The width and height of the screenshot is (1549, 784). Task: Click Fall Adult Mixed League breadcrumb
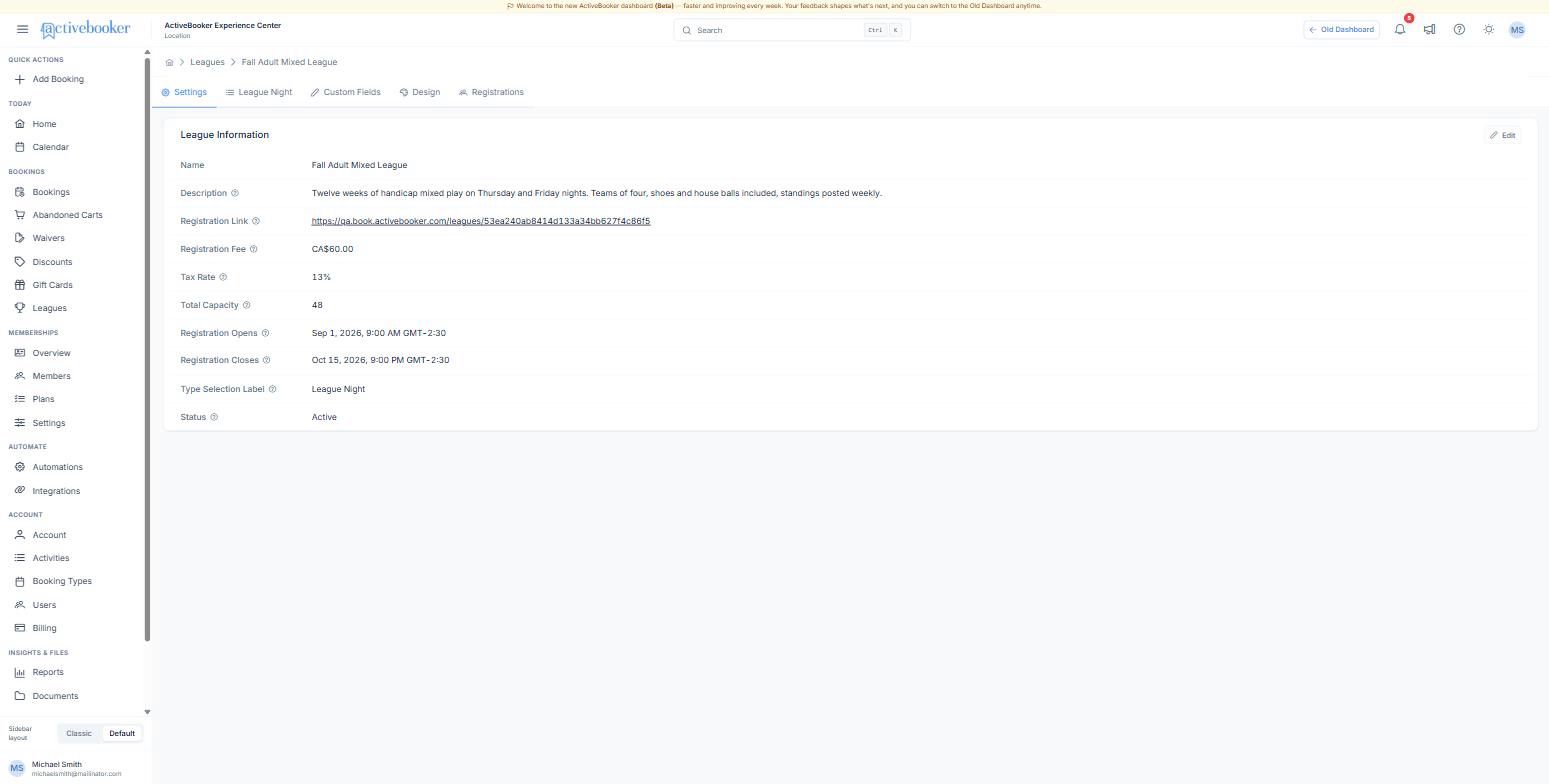[289, 62]
